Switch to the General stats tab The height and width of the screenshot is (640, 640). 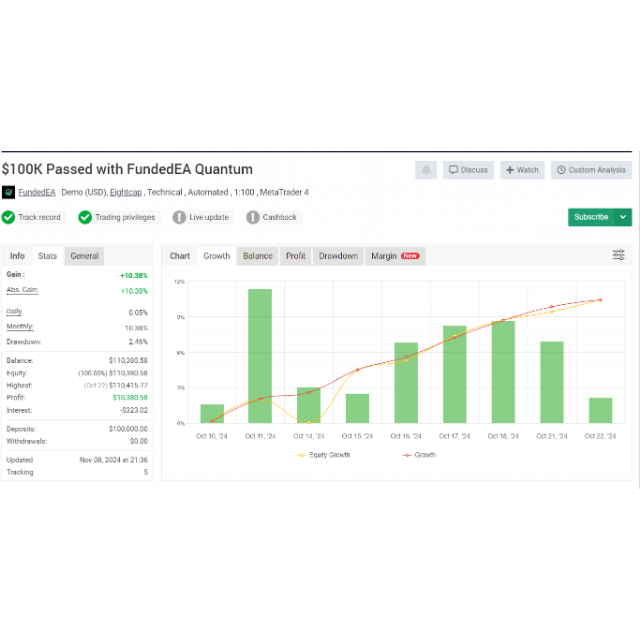click(84, 256)
